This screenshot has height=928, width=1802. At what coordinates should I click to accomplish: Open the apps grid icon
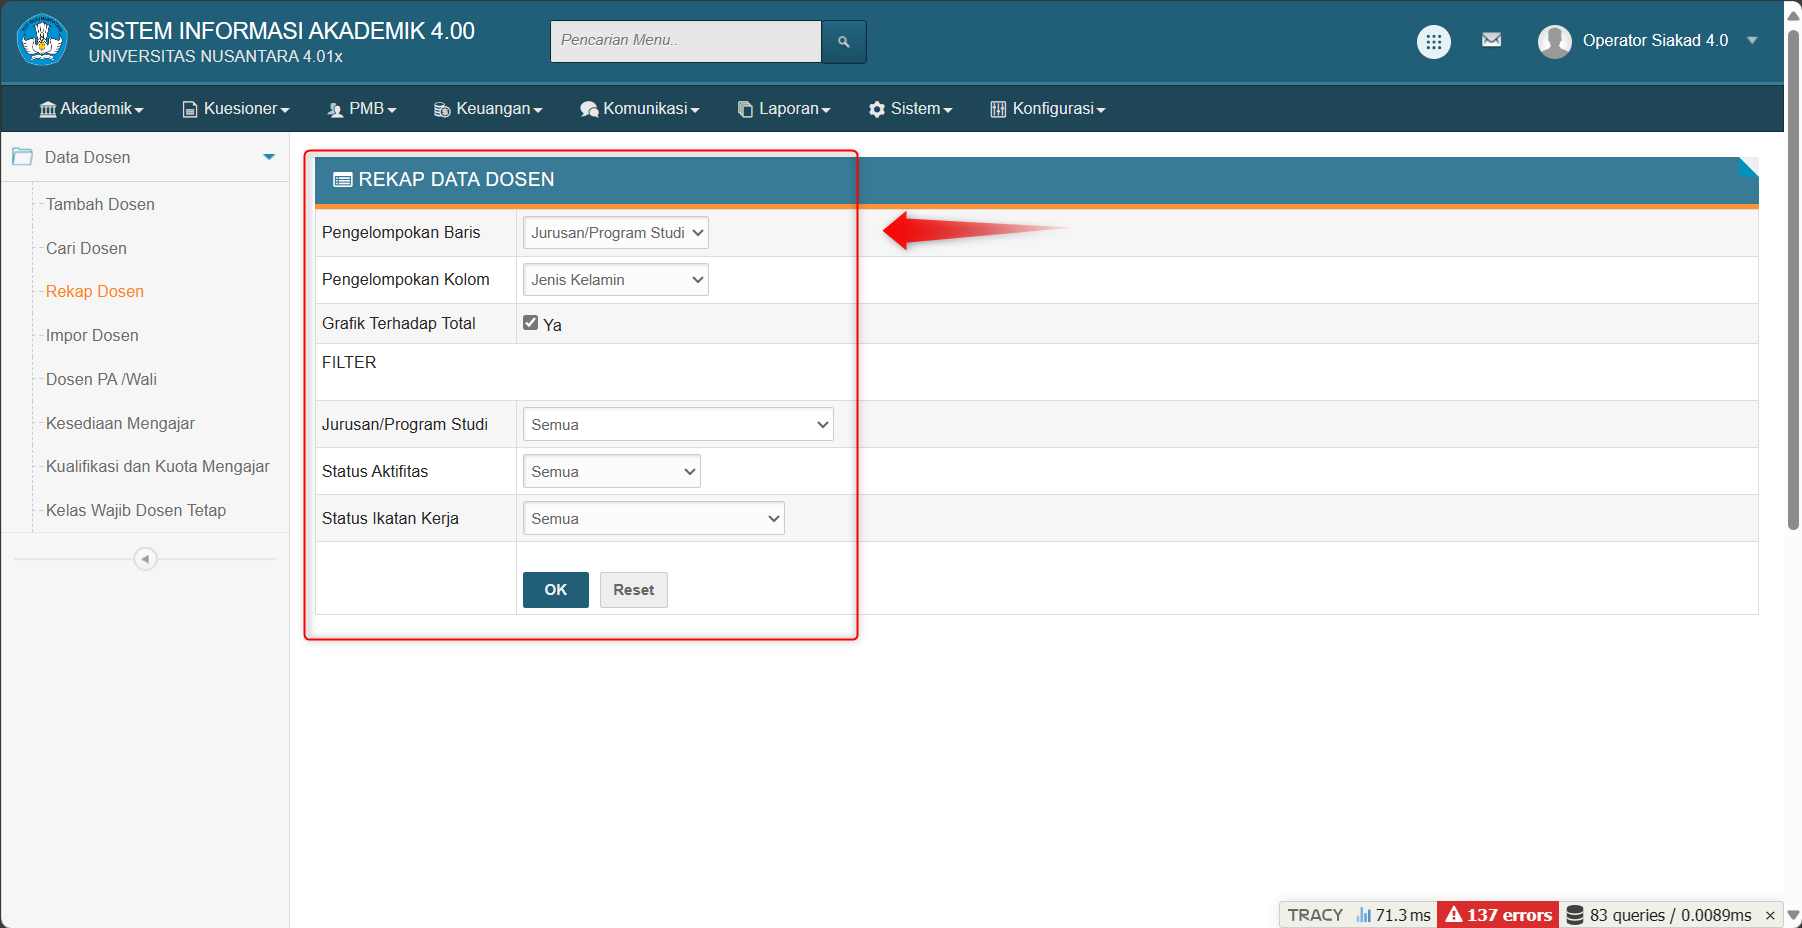coord(1433,42)
